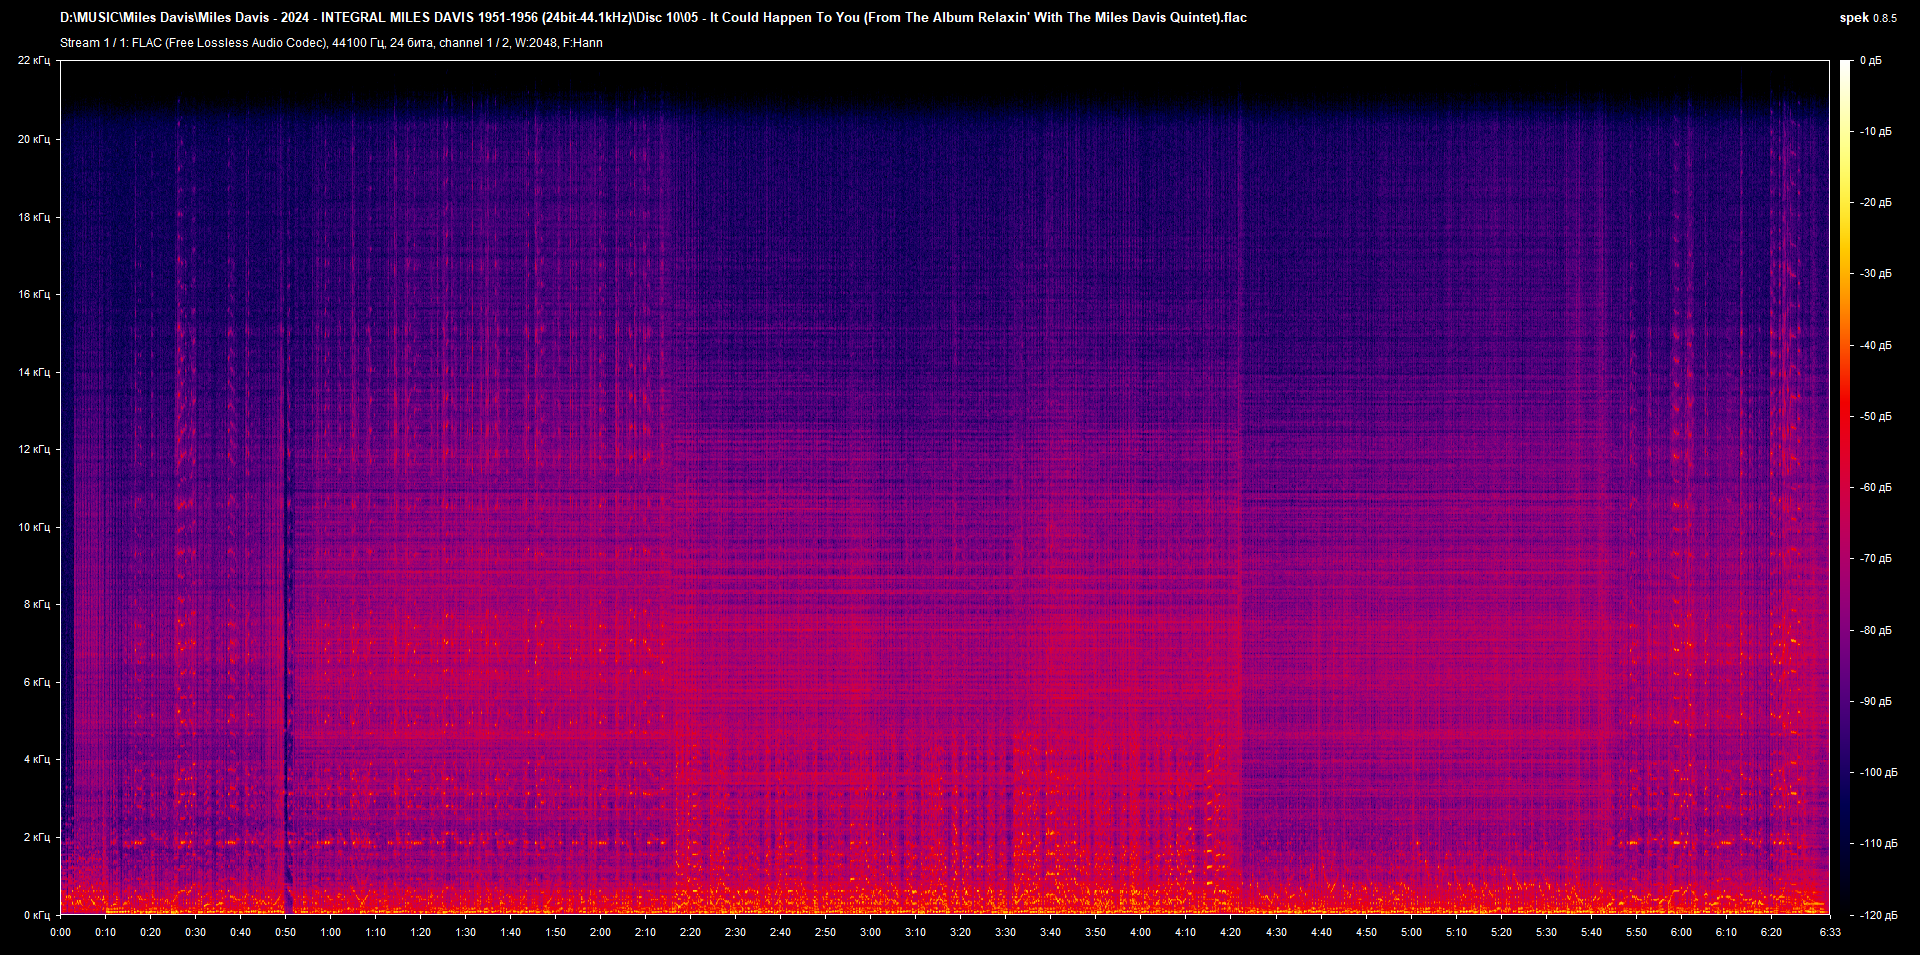Pick the 2:00 time axis label
The image size is (1920, 955).
600,932
